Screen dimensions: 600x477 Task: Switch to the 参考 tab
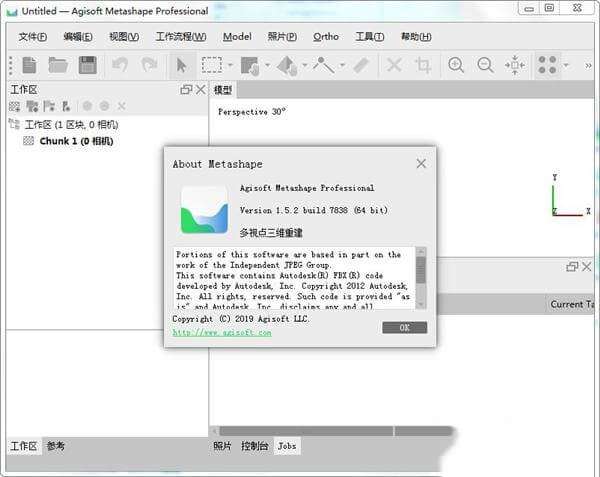click(x=56, y=446)
